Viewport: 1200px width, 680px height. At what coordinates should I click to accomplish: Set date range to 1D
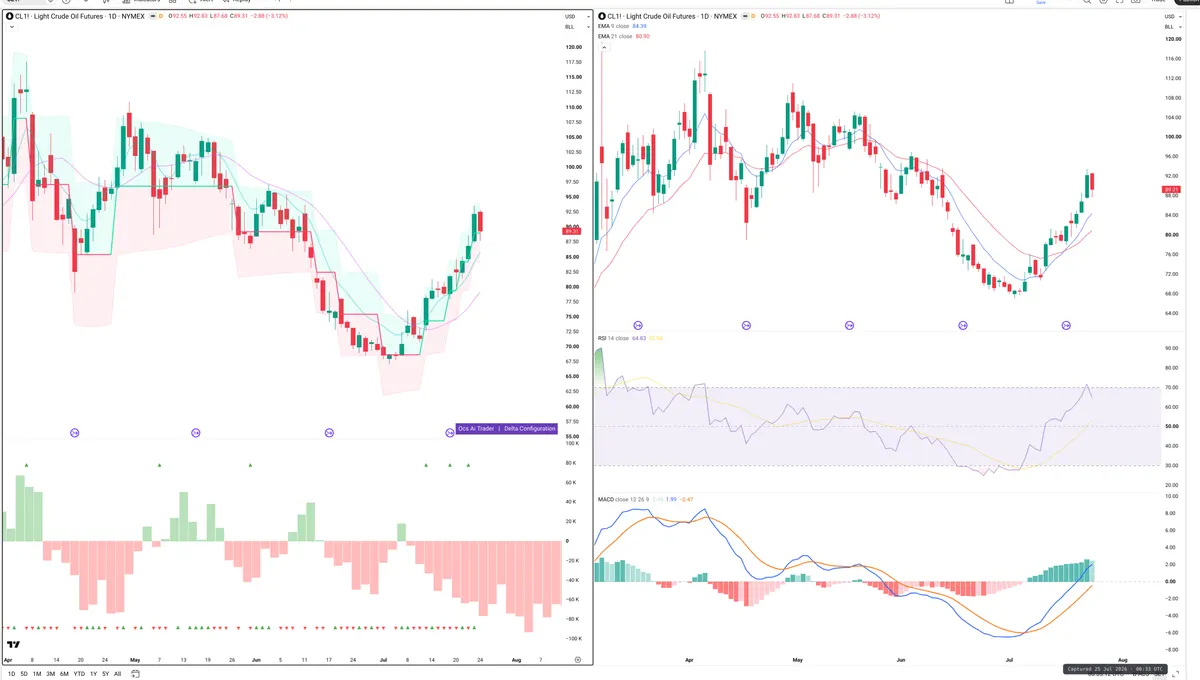coord(10,674)
